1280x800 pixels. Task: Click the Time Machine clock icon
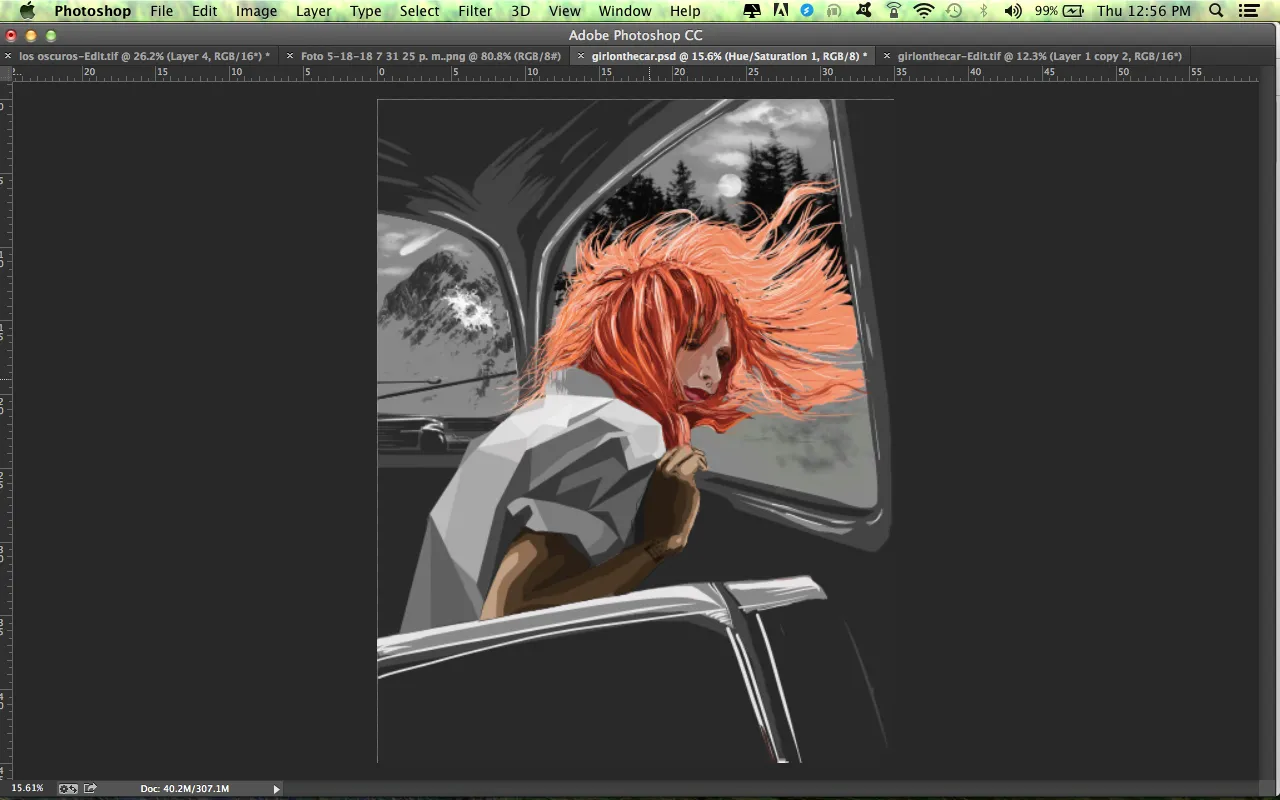pos(954,11)
